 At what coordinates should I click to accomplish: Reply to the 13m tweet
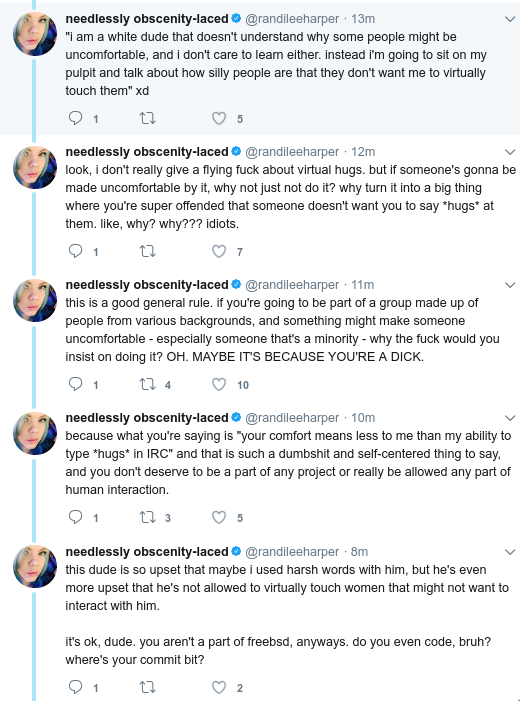[x=75, y=118]
